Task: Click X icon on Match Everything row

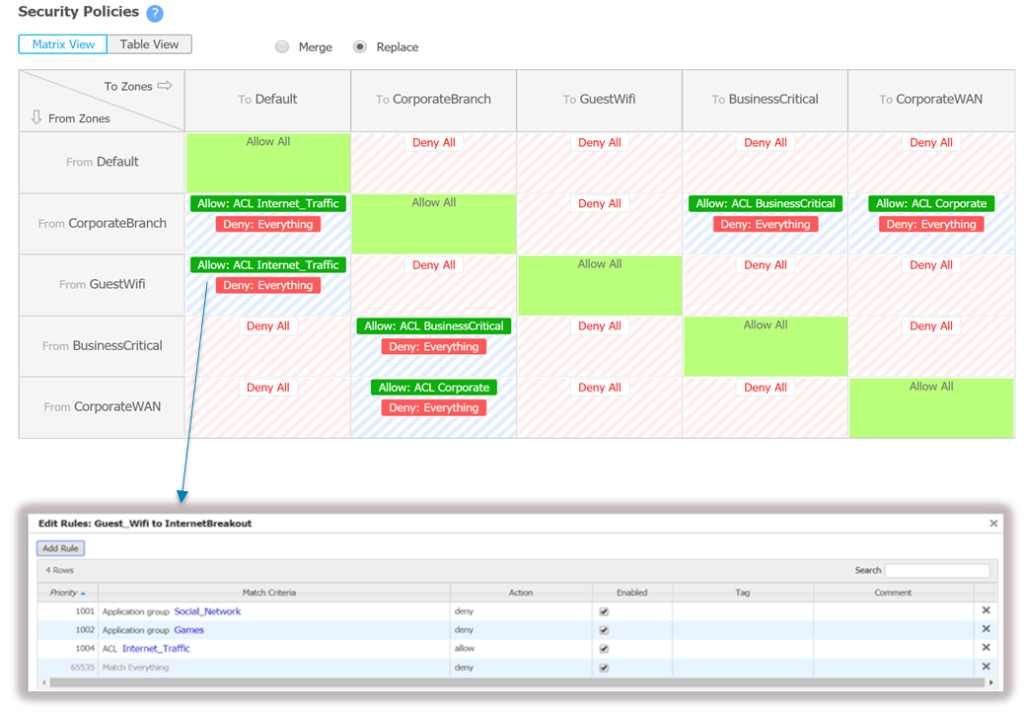Action: point(985,667)
